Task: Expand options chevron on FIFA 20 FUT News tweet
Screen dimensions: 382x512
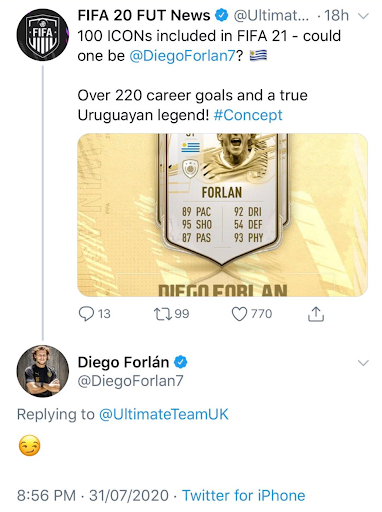Action: pyautogui.click(x=363, y=16)
